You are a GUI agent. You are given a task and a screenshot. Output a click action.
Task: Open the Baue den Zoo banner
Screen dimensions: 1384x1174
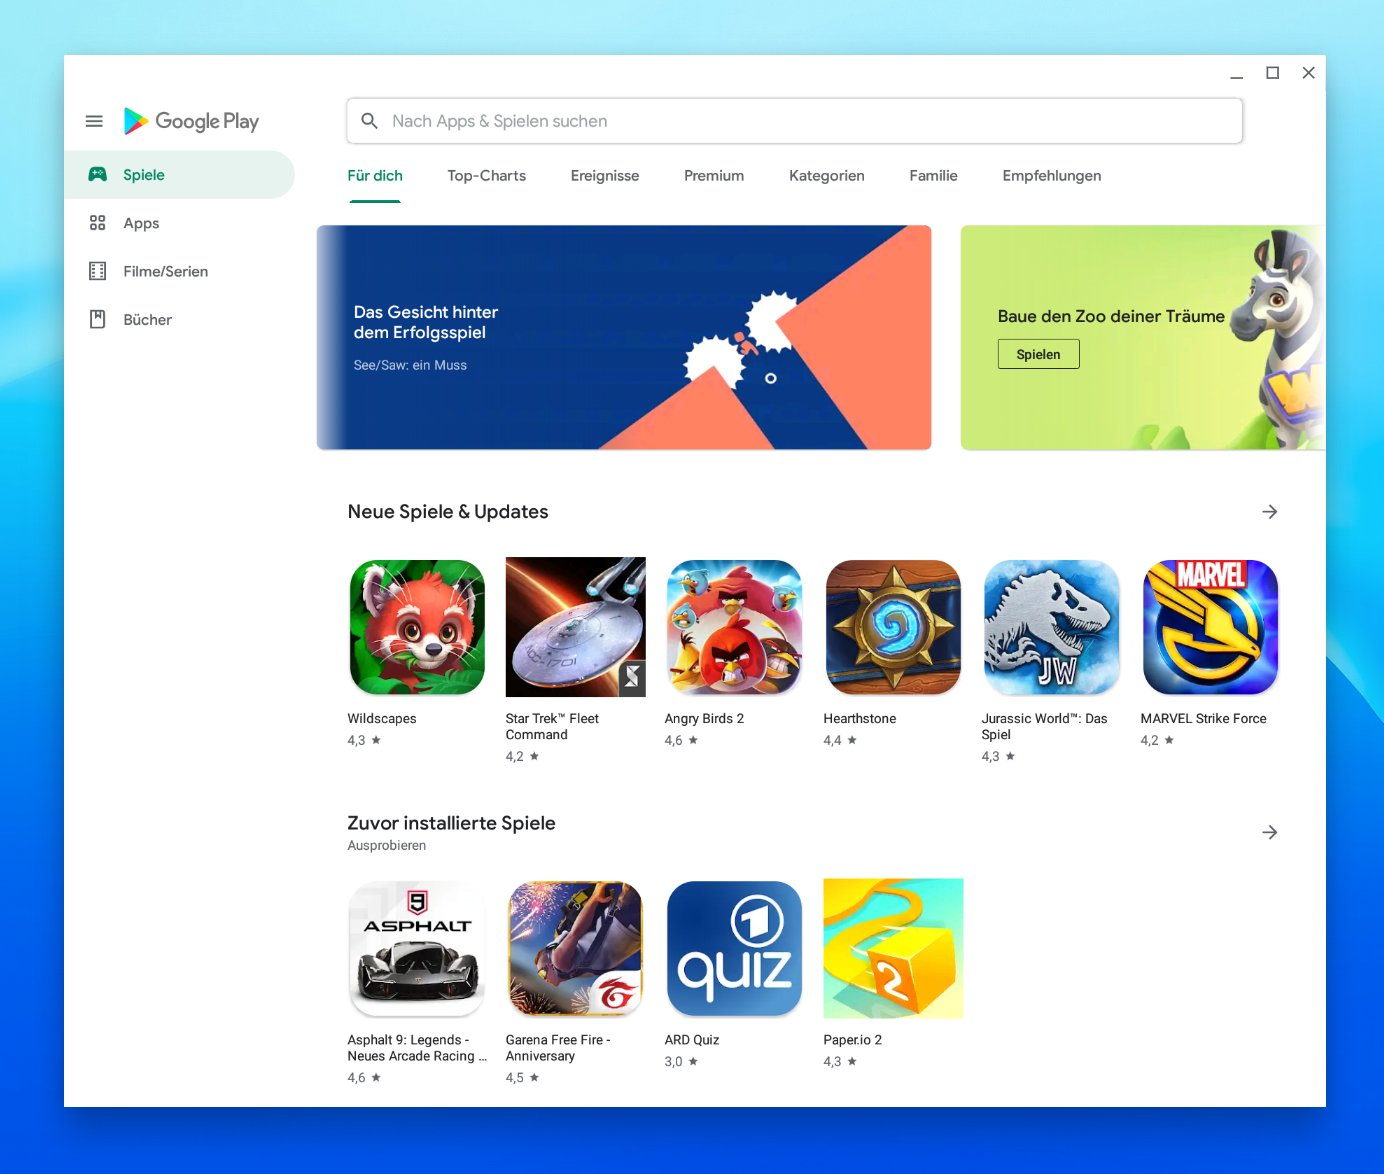click(x=1143, y=337)
